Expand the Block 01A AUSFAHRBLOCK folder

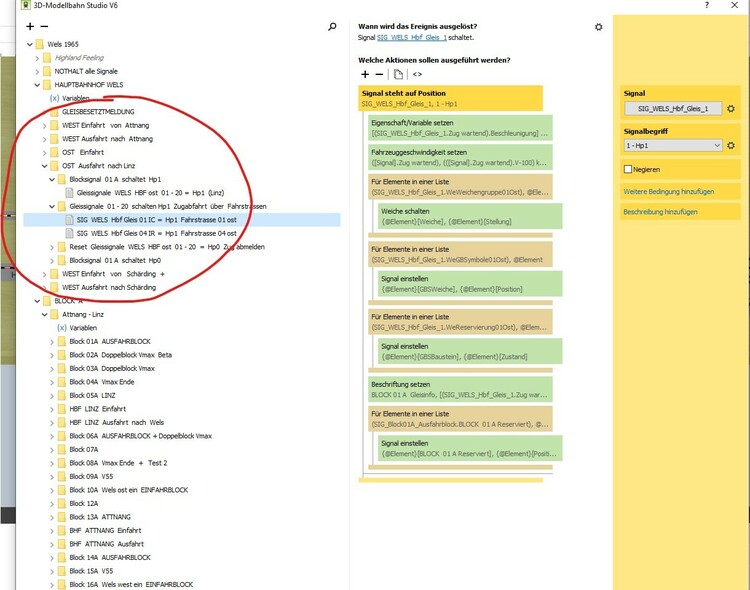tap(52, 342)
